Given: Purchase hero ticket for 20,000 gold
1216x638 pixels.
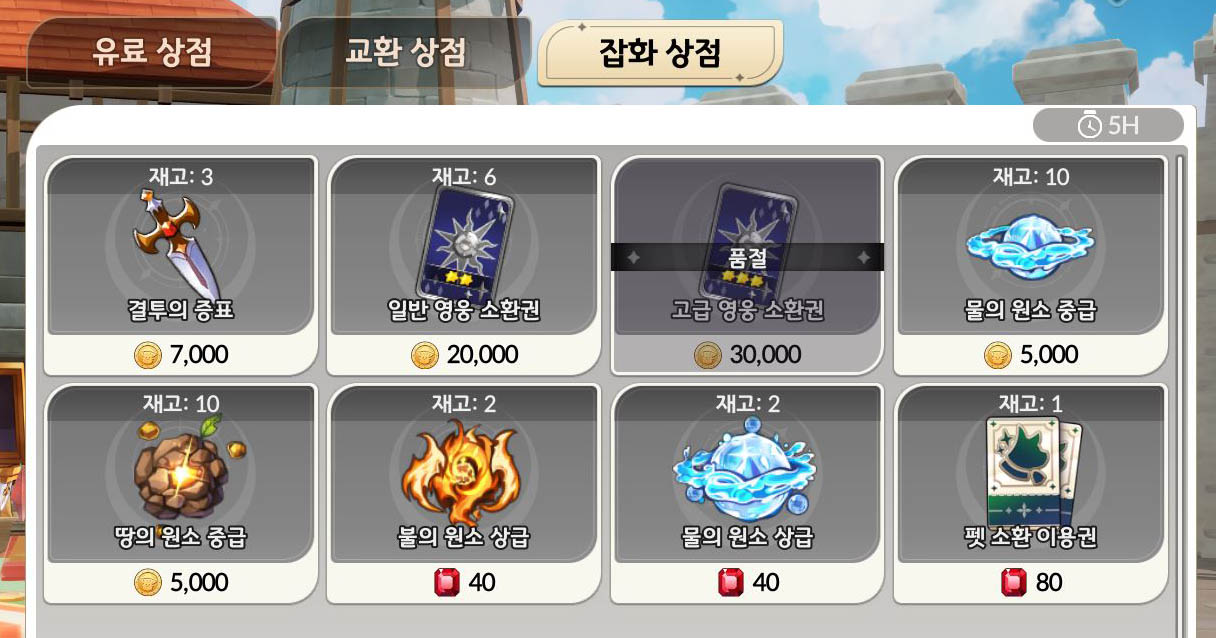Looking at the screenshot, I should coord(464,354).
